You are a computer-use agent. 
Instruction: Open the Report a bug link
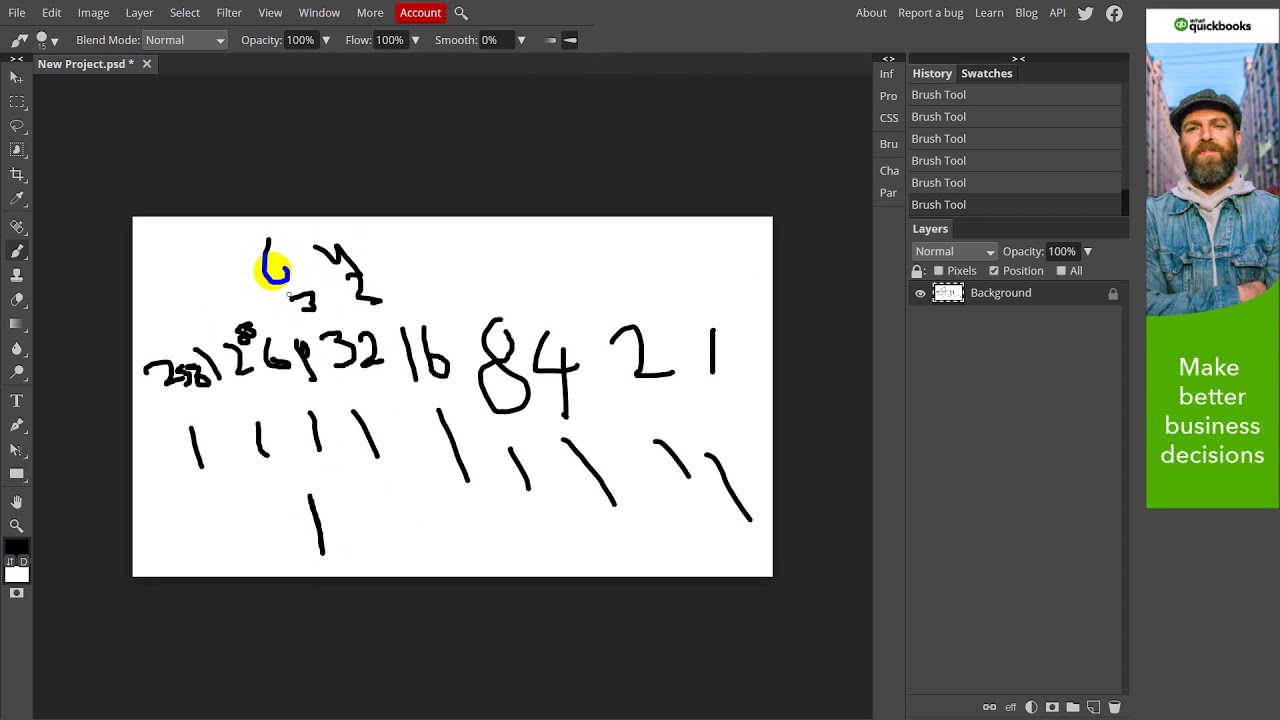pos(930,13)
